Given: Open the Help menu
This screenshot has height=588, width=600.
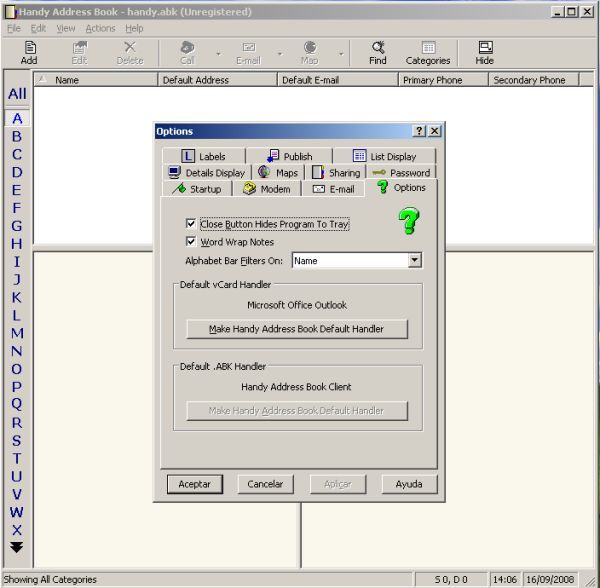Looking at the screenshot, I should point(134,28).
